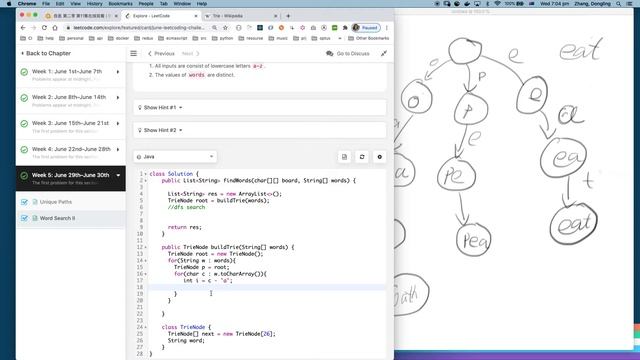Open the Java language dropdown

pyautogui.click(x=175, y=157)
